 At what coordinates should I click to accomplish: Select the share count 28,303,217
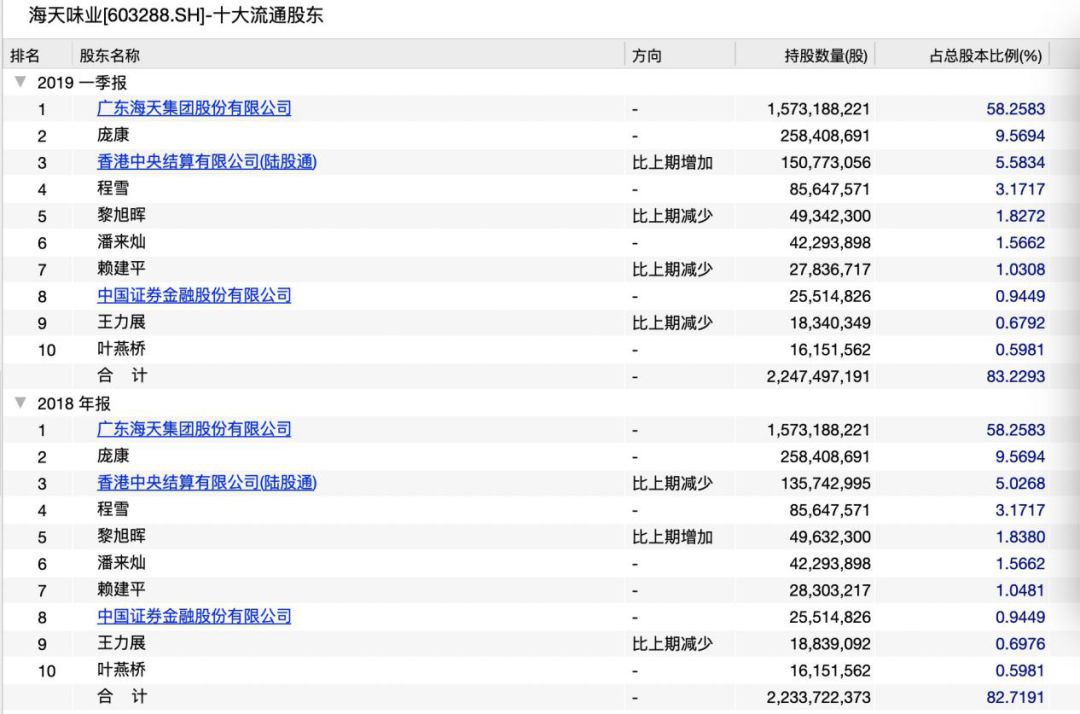coord(830,590)
